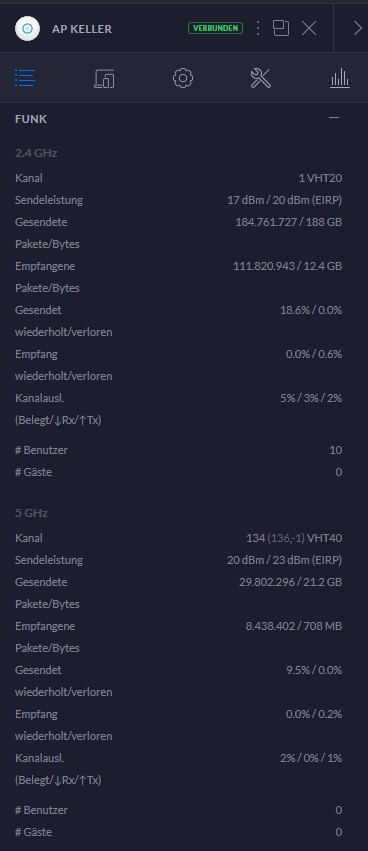Click the 2.4 GHz Benutzer count 10
The width and height of the screenshot is (368, 851).
click(335, 450)
